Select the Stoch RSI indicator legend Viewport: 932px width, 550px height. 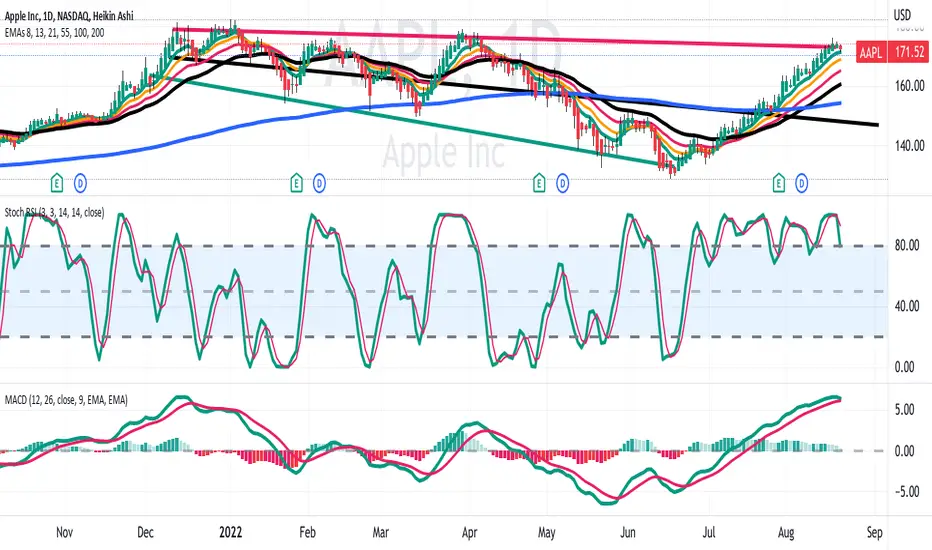click(54, 212)
